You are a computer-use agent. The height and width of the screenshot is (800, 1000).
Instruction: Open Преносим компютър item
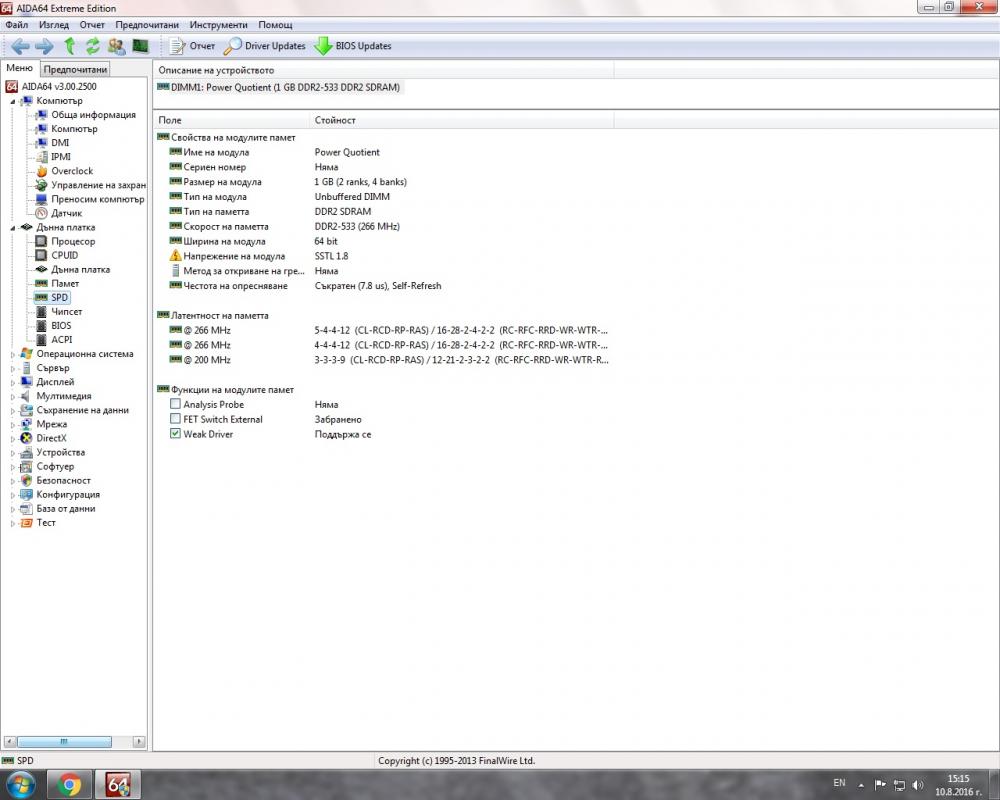click(x=98, y=199)
